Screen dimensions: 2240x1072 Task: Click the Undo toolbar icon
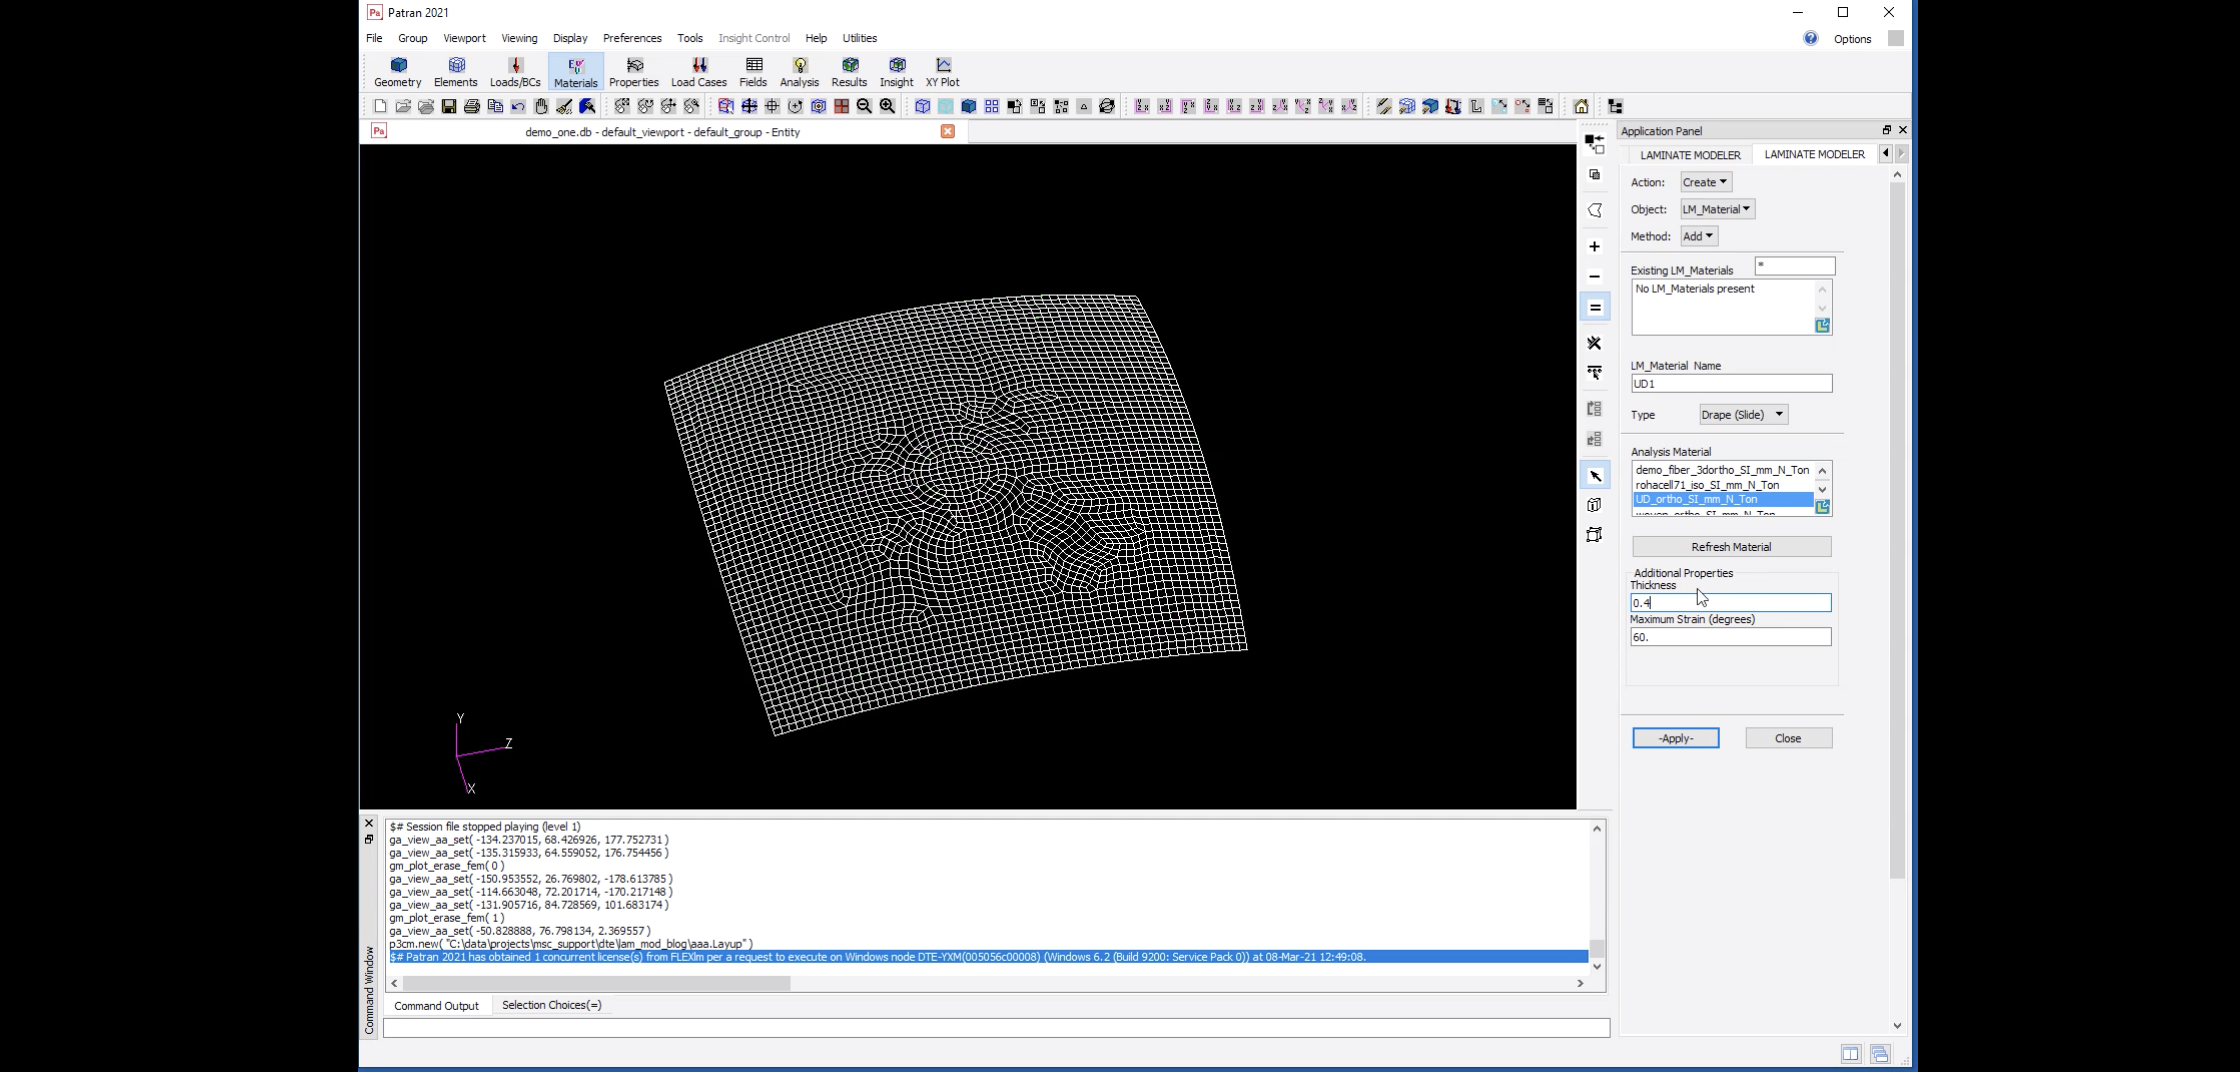click(x=519, y=106)
